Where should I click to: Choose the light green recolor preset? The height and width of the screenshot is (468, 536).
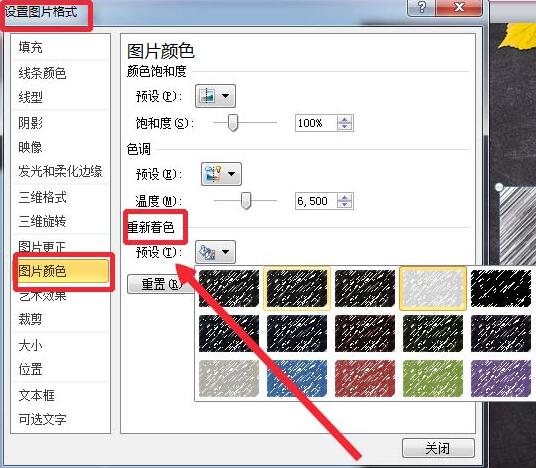point(433,378)
